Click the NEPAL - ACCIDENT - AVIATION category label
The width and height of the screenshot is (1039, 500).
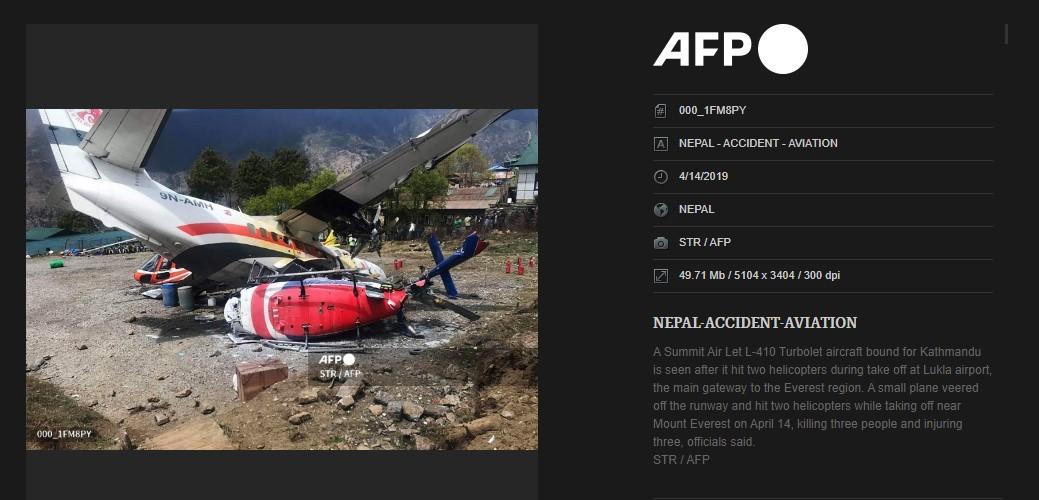[x=758, y=143]
